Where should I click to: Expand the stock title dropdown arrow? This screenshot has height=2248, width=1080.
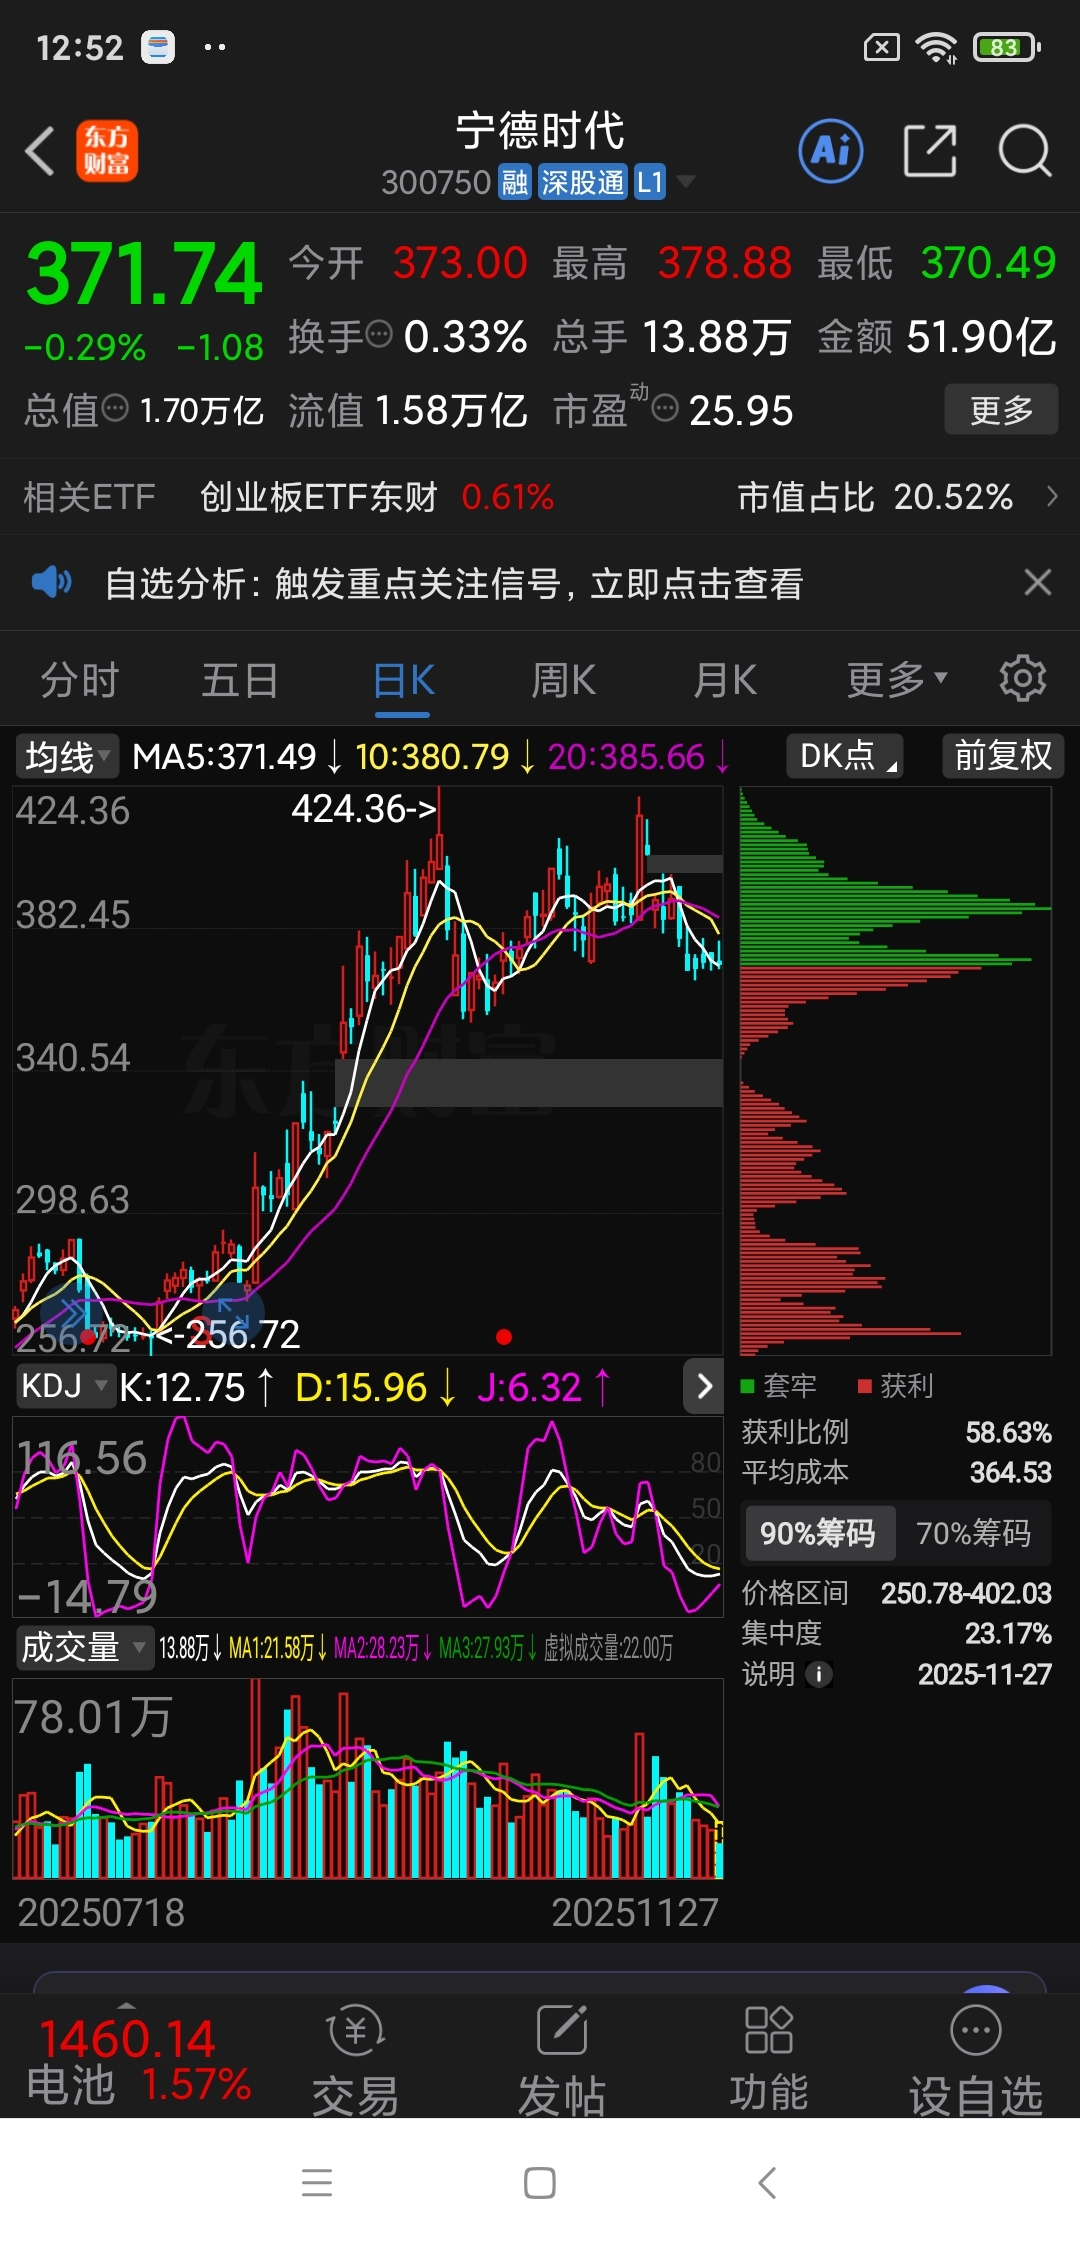pyautogui.click(x=686, y=182)
